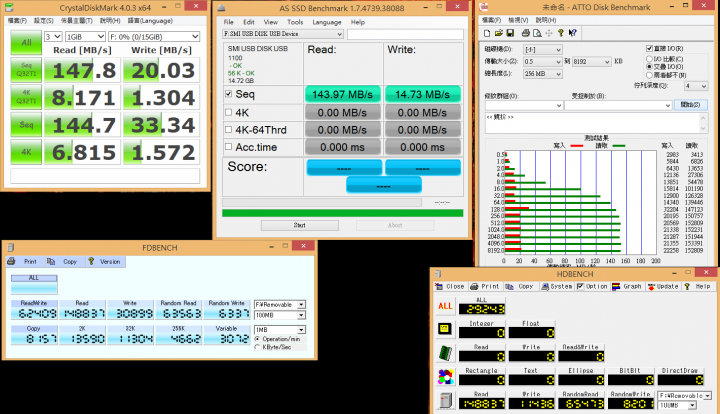
Task: Click the context help arrow icon in ATTO
Action: click(572, 33)
